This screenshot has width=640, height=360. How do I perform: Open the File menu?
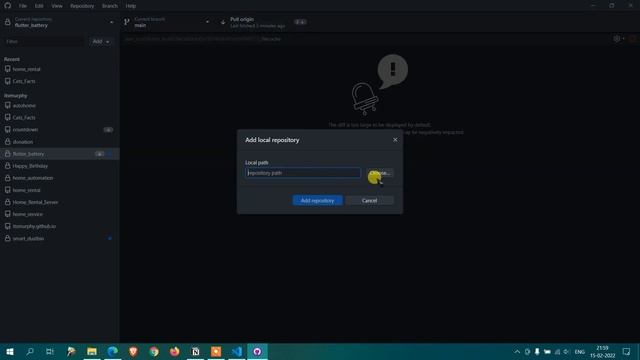[23, 6]
